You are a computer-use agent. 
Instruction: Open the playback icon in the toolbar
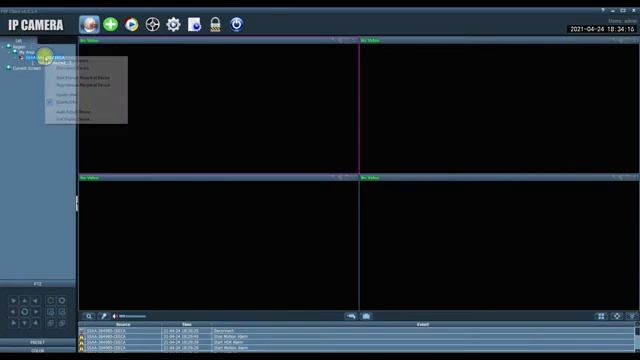(131, 24)
